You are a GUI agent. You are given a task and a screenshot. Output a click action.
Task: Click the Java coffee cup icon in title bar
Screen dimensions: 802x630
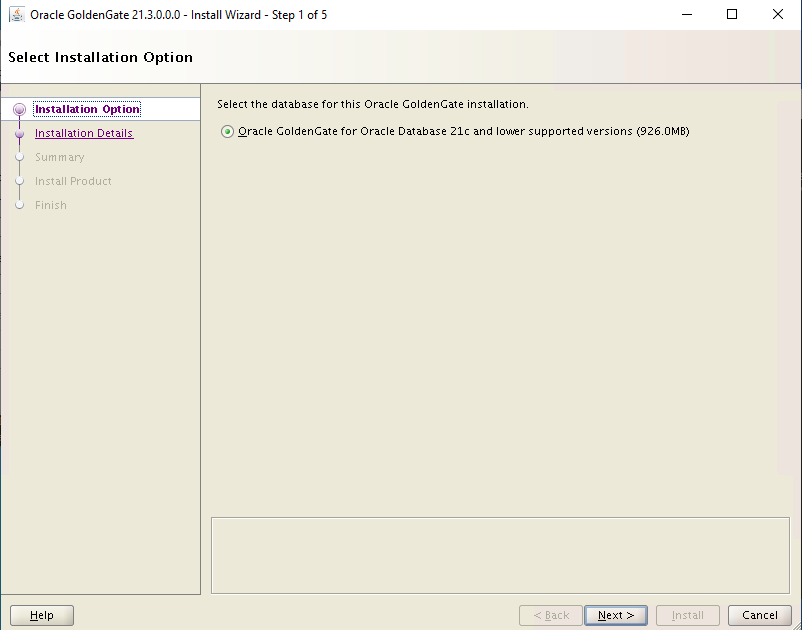[x=15, y=14]
